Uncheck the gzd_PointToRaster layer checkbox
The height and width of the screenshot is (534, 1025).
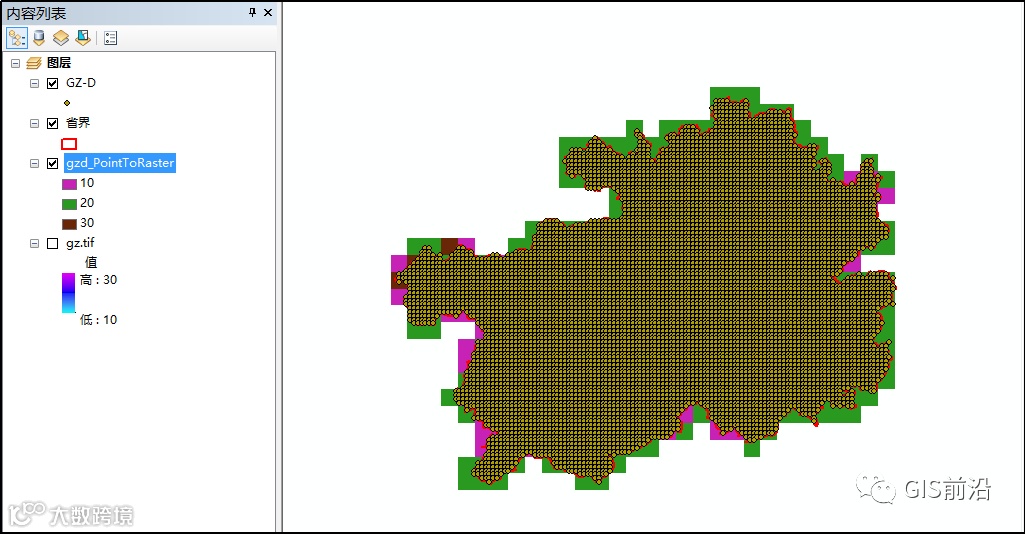pyautogui.click(x=53, y=163)
